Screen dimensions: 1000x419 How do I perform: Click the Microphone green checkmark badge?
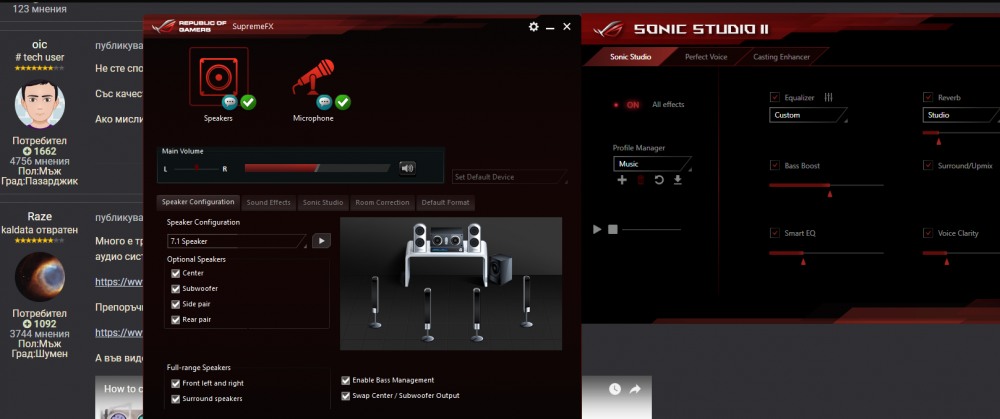tap(343, 102)
